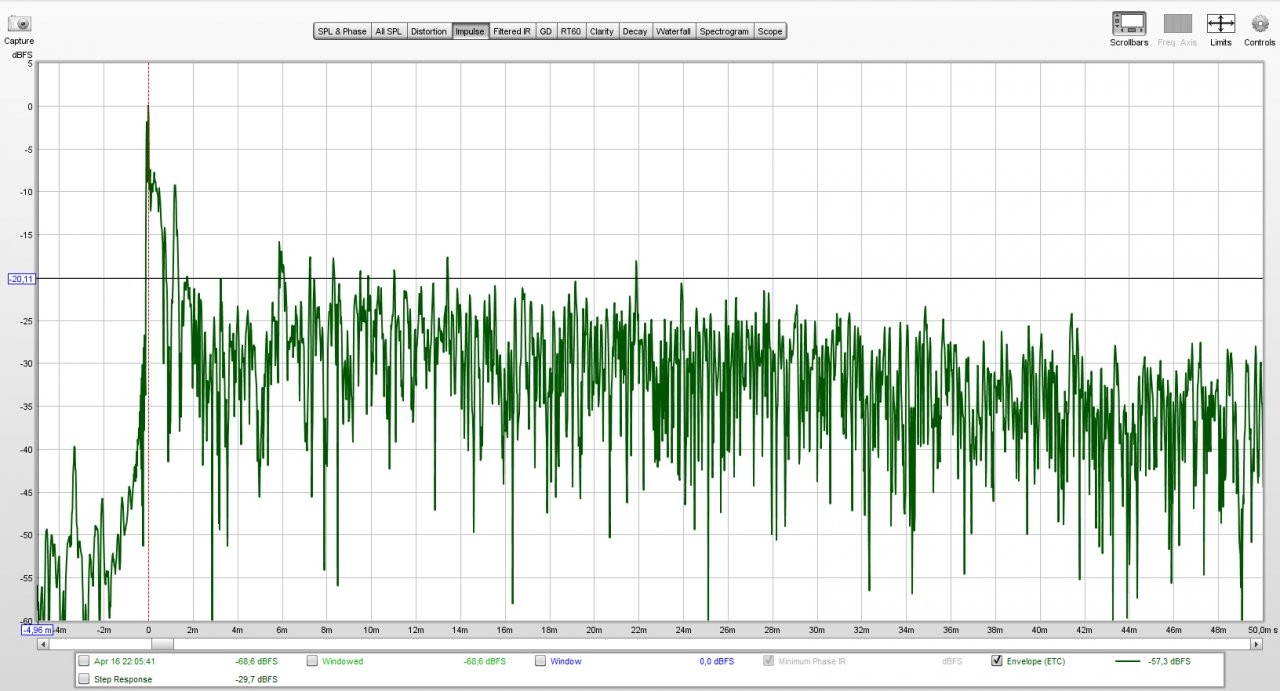Click the Envelope (ETC) green trace line sample
This screenshot has height=691, width=1280.
coord(1127,661)
